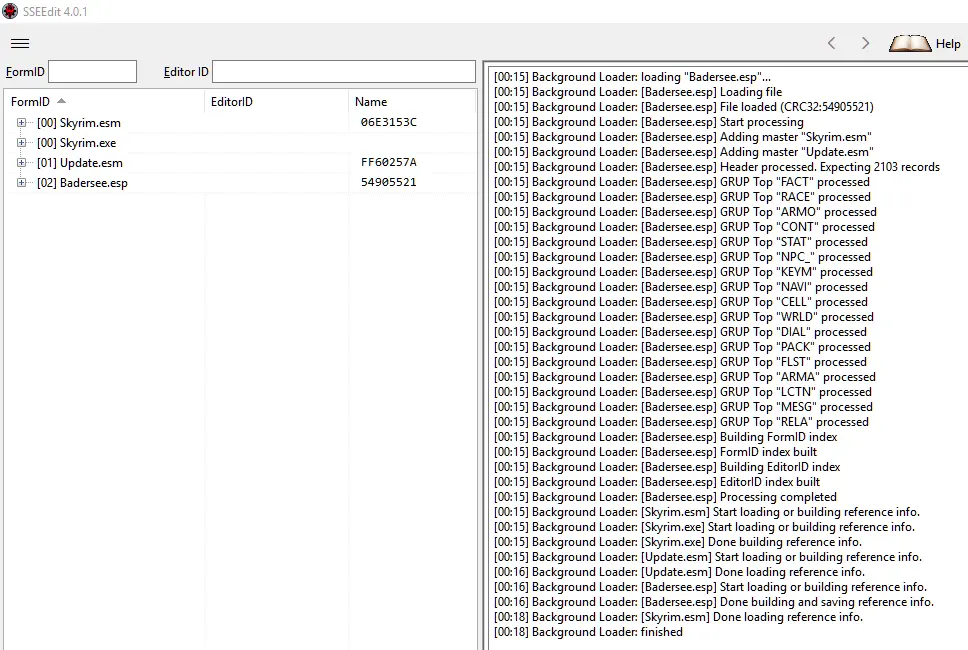This screenshot has height=650, width=968.
Task: Click log line Expecting 2103 records
Action: click(x=717, y=167)
